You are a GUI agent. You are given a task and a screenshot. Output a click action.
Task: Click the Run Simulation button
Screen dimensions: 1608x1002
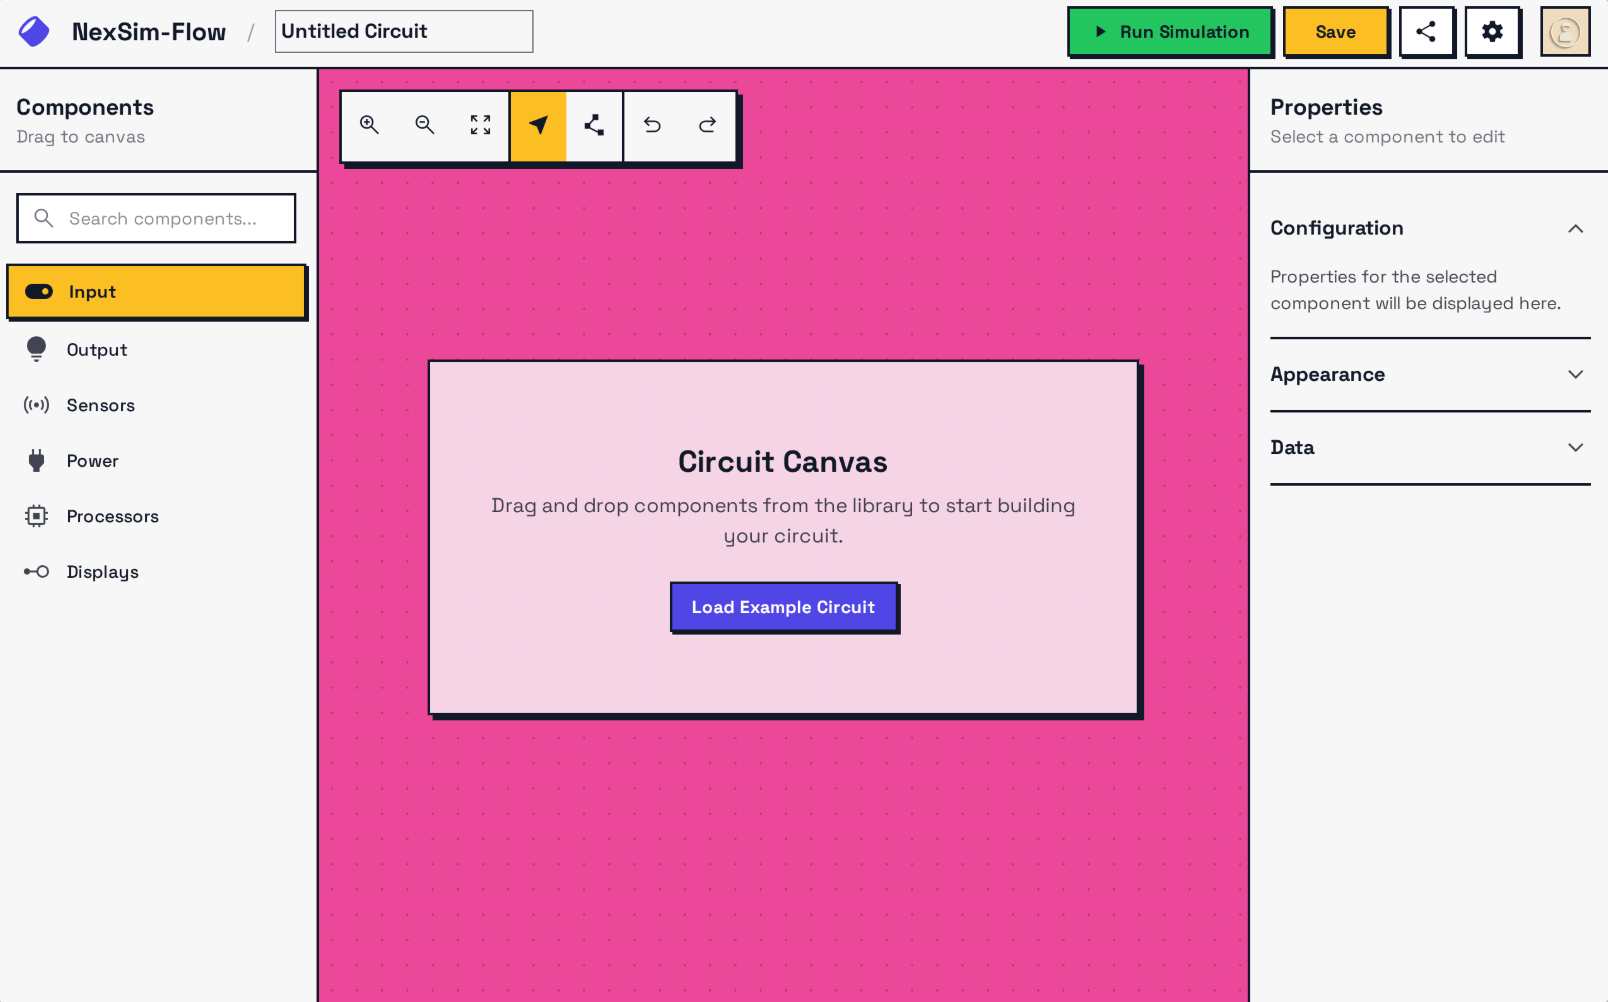click(x=1170, y=32)
